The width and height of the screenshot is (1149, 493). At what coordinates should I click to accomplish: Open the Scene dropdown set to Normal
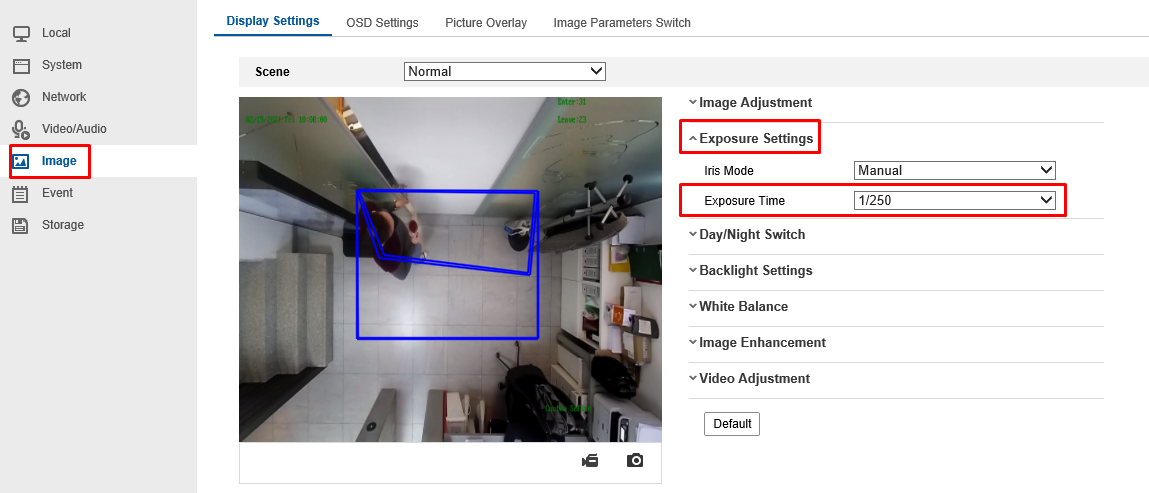click(505, 72)
